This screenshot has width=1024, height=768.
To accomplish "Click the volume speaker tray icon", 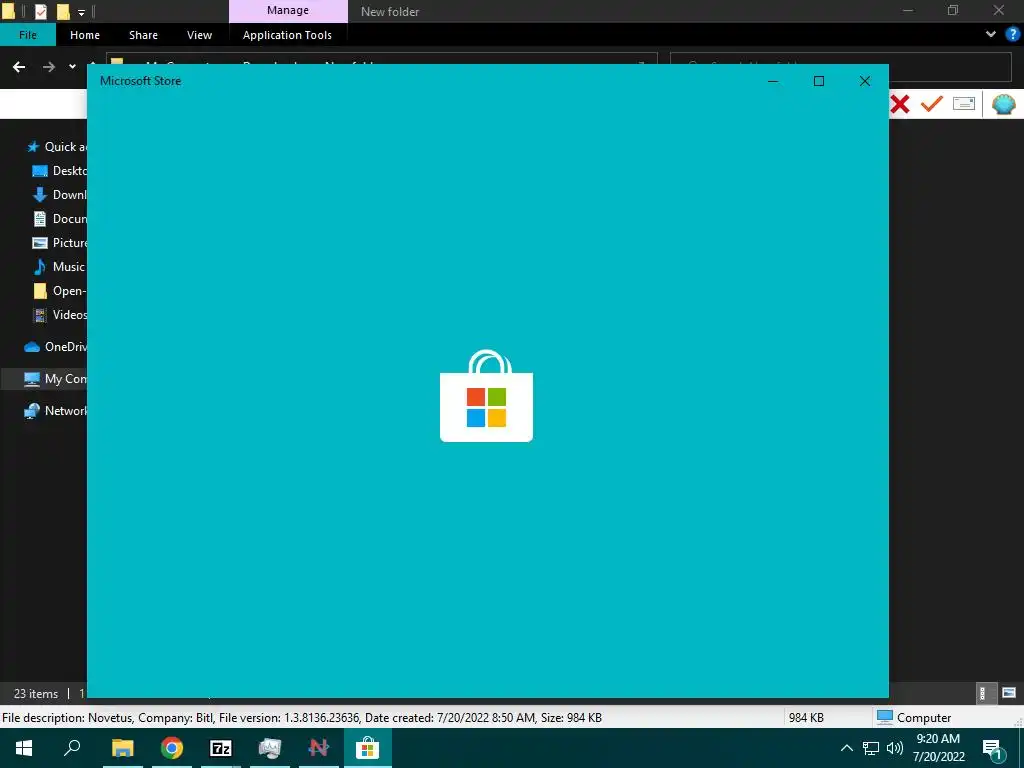I will click(x=895, y=748).
